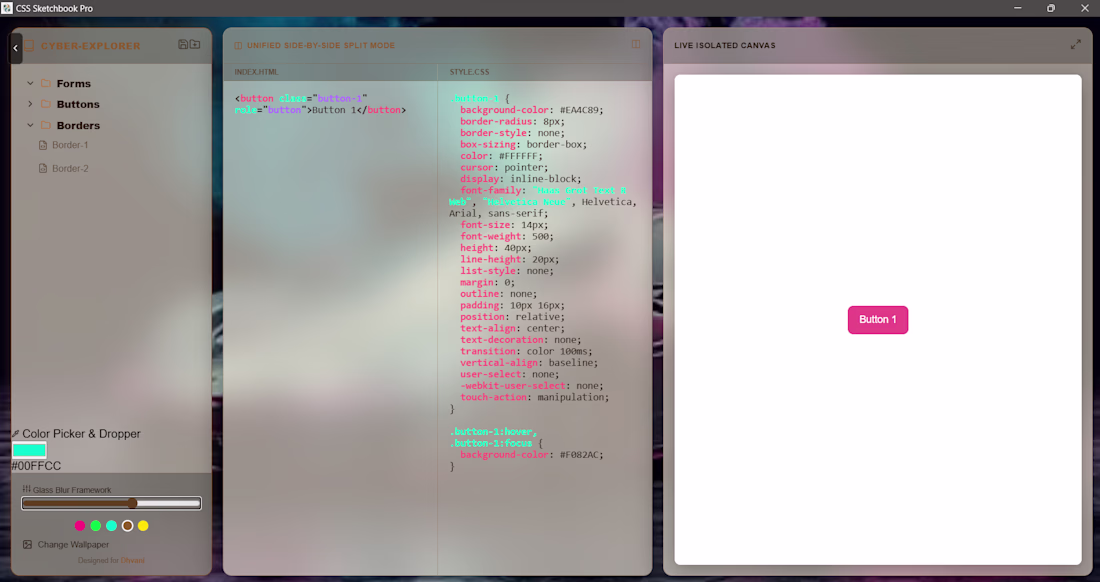The width and height of the screenshot is (1100, 582).
Task: Select the brown theme color dot
Action: 128,526
